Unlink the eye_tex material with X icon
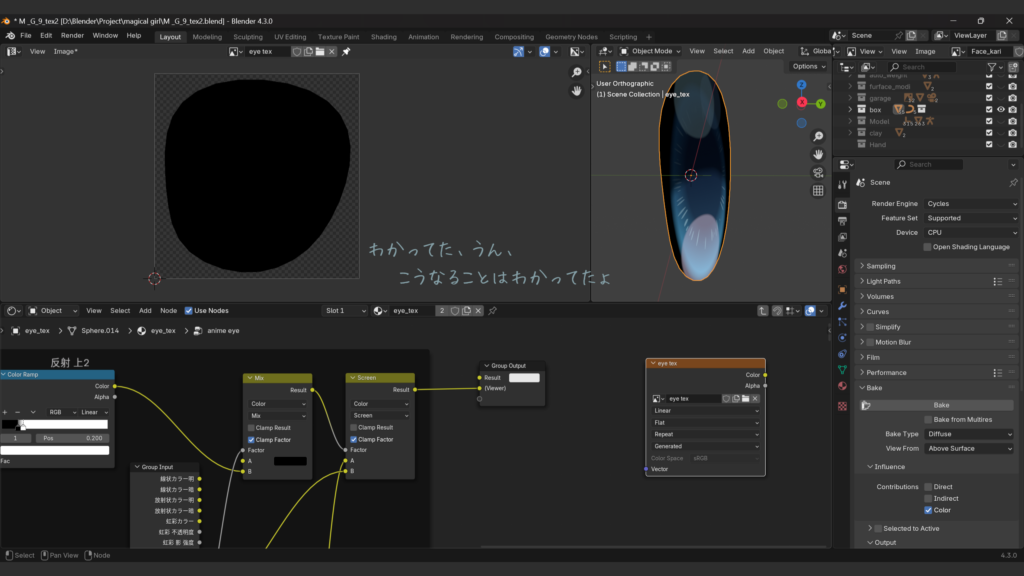 479,311
